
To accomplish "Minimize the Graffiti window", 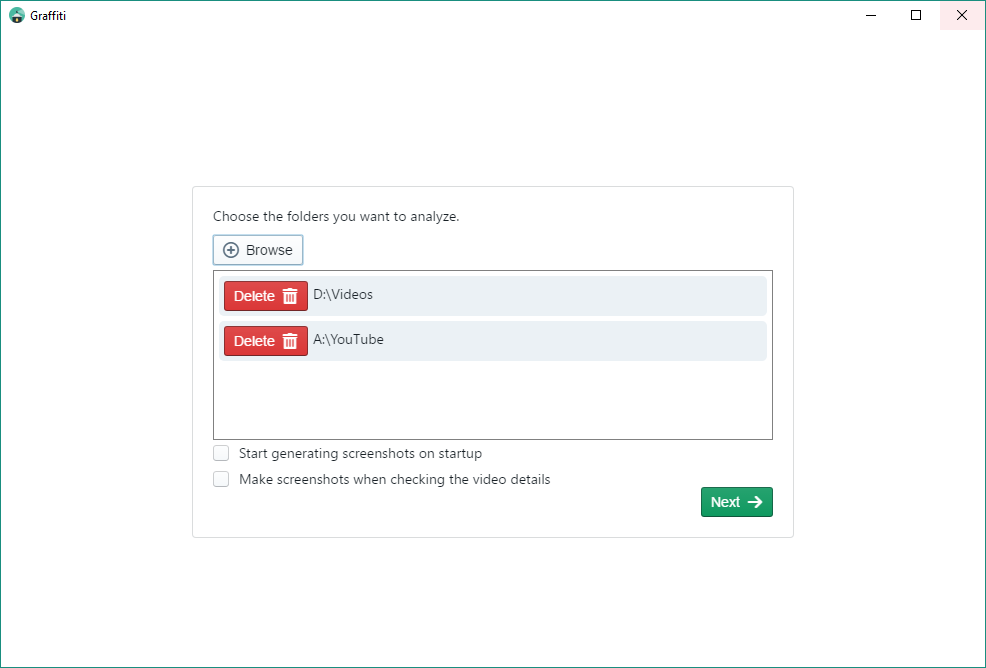I will click(x=870, y=15).
